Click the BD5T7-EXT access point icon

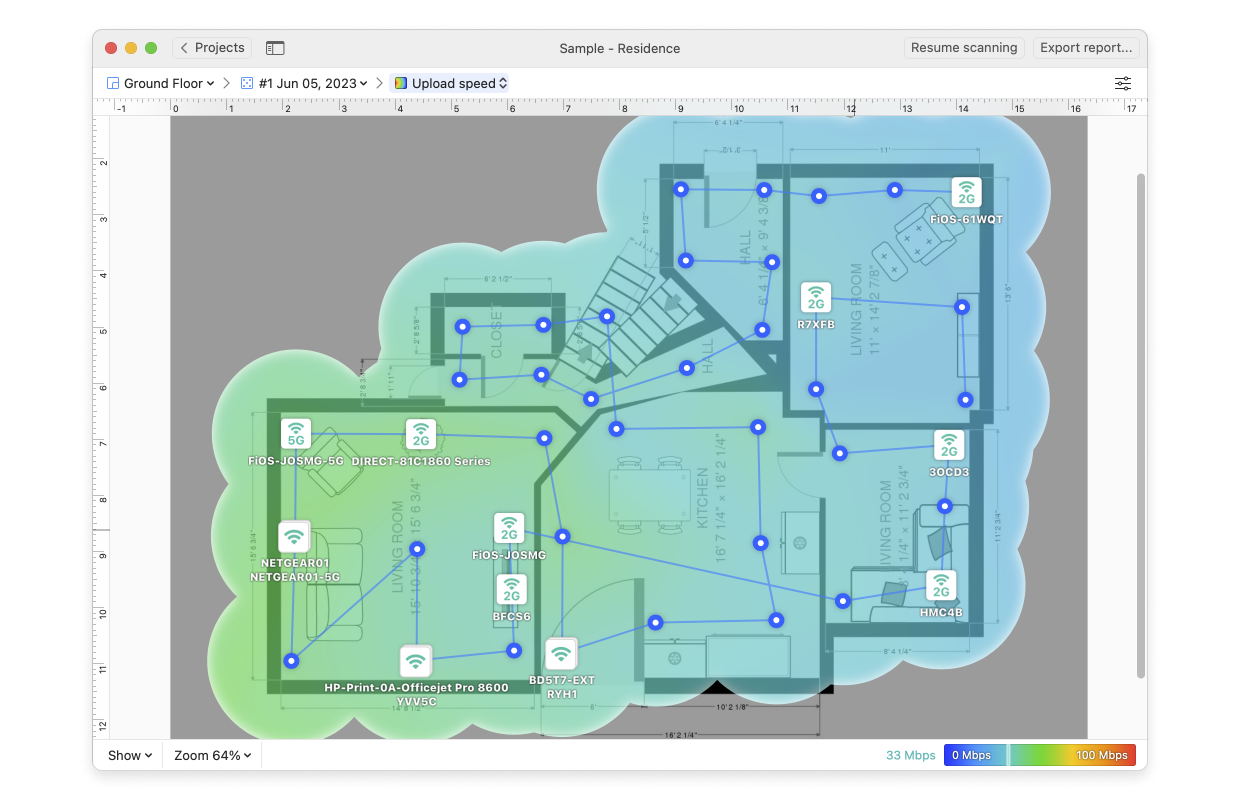click(x=561, y=654)
